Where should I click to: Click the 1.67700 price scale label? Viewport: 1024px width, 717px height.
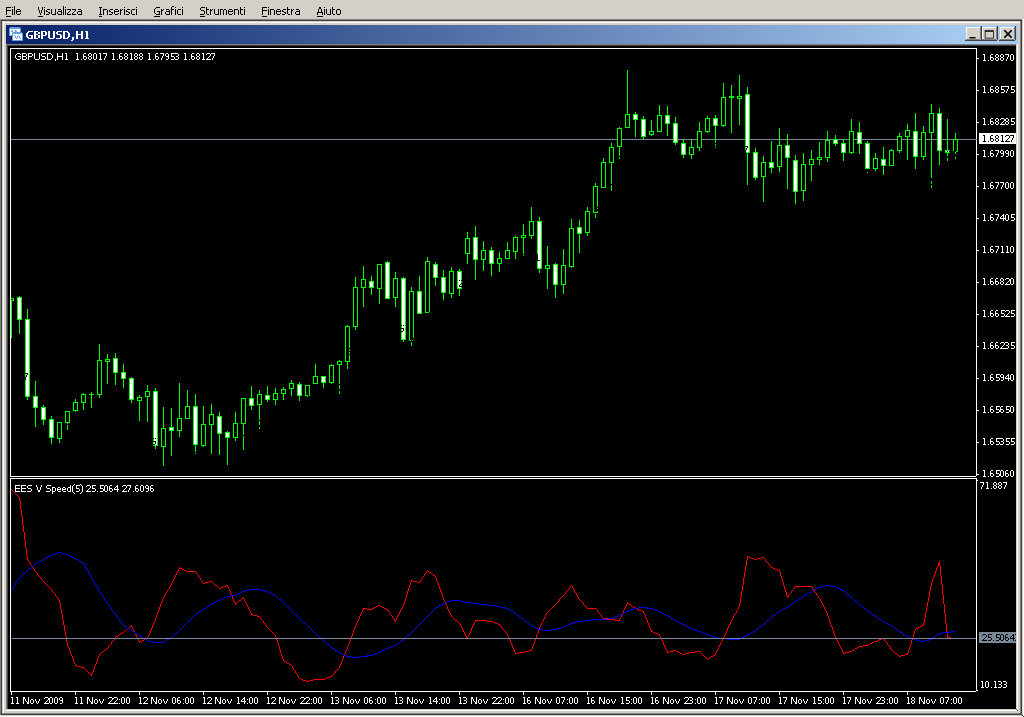pyautogui.click(x=999, y=185)
